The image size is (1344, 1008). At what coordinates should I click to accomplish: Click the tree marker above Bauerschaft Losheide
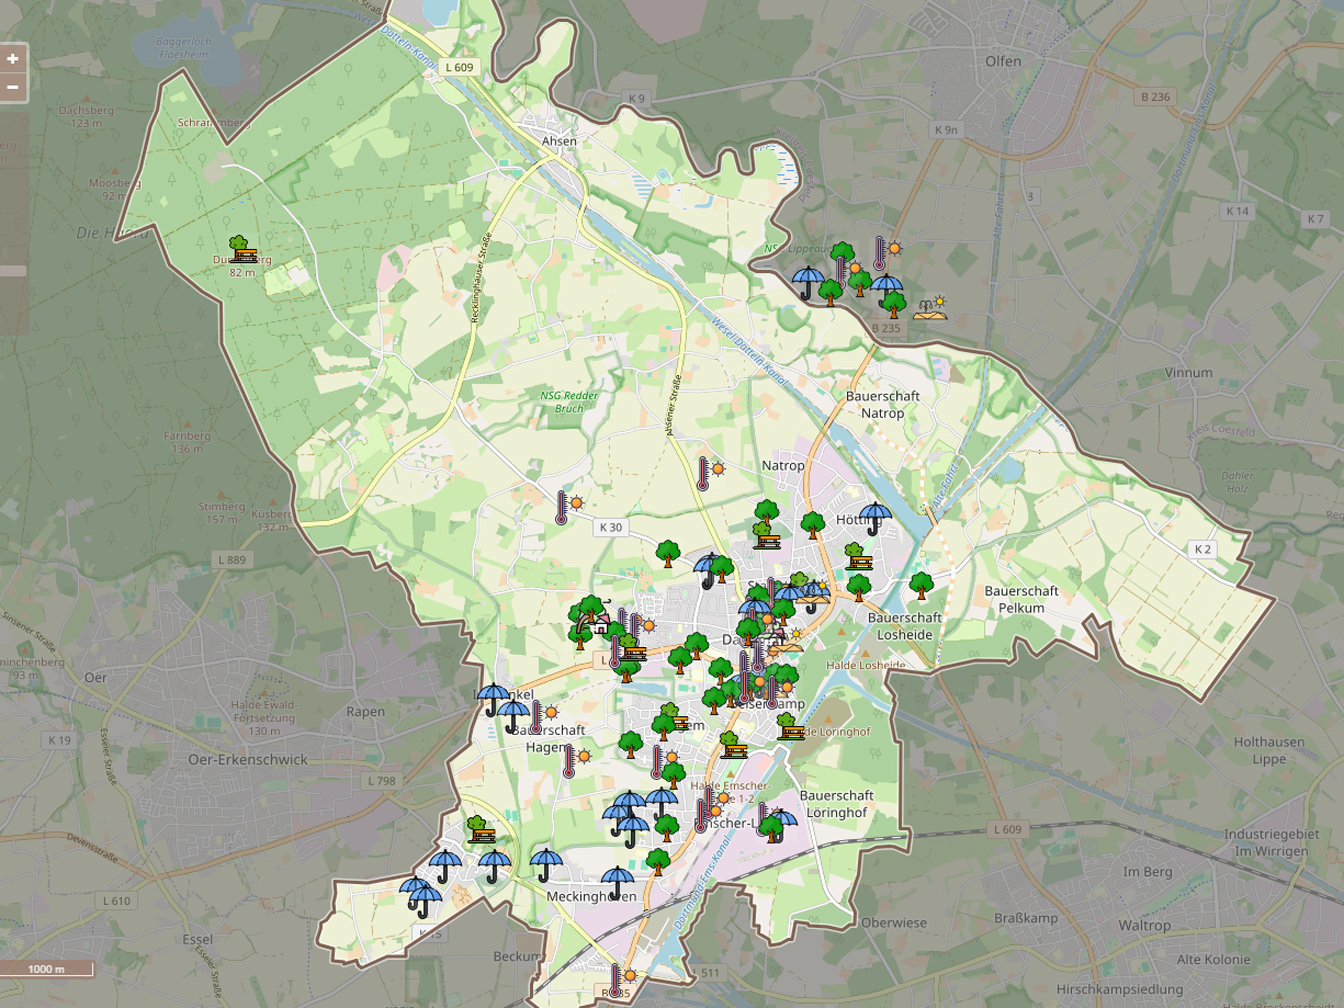921,585
